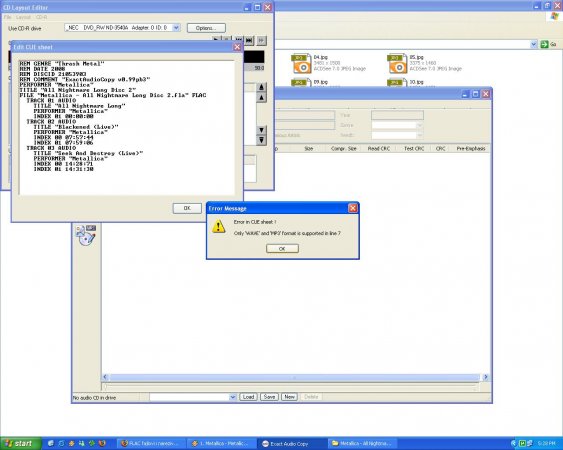Click inside the CUE sheet text area
Image resolution: width=563 pixels, height=450 pixels.
pos(127,128)
